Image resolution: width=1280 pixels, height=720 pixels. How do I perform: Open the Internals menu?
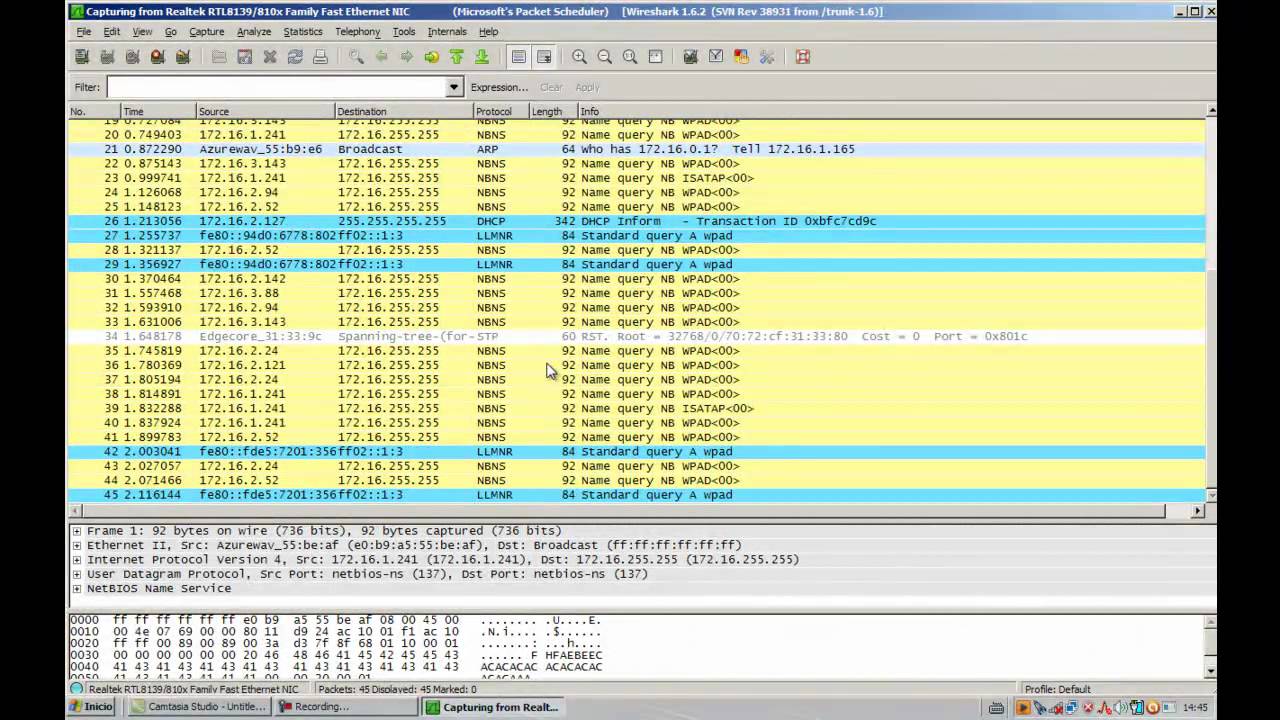pyautogui.click(x=447, y=32)
